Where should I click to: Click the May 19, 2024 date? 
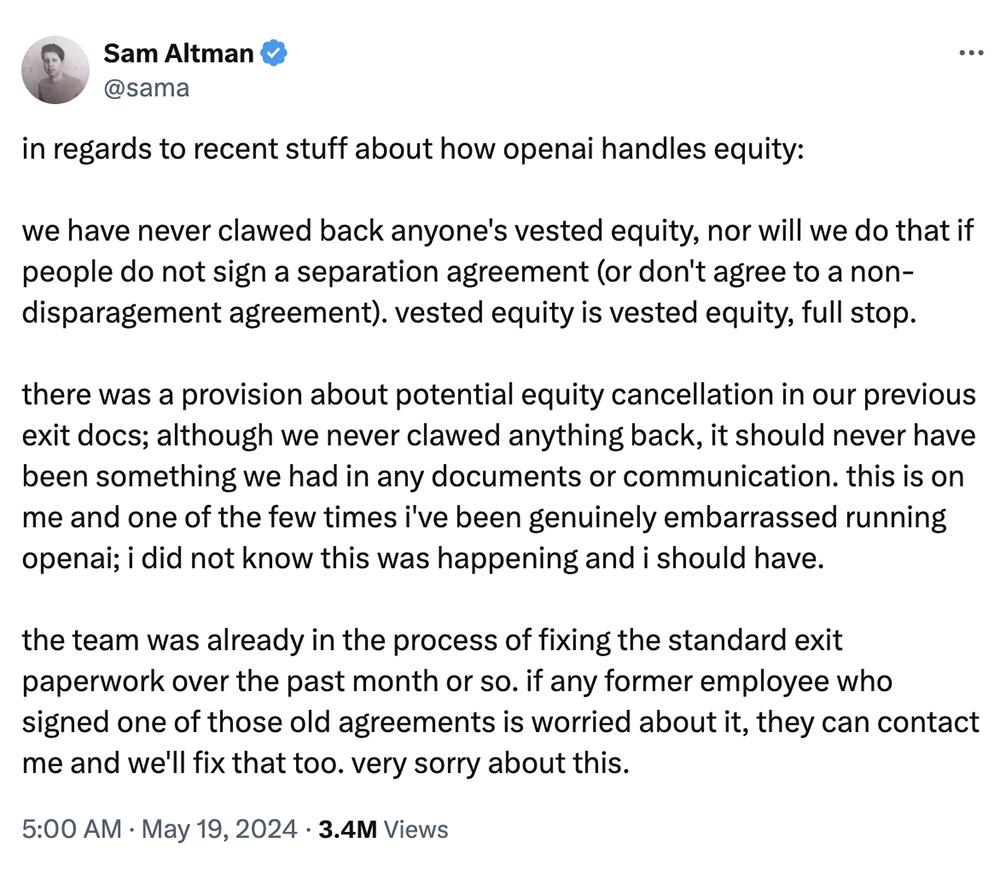pos(219,829)
